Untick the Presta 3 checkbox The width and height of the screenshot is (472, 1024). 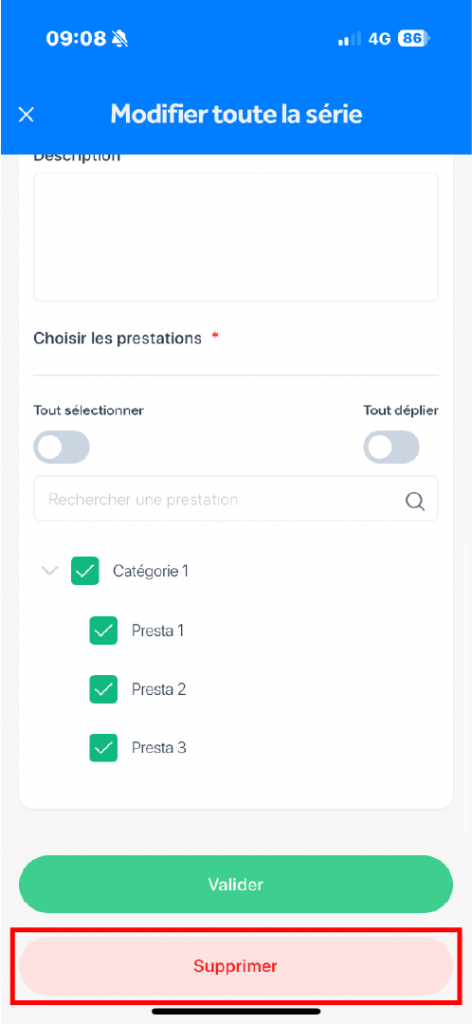(x=103, y=748)
